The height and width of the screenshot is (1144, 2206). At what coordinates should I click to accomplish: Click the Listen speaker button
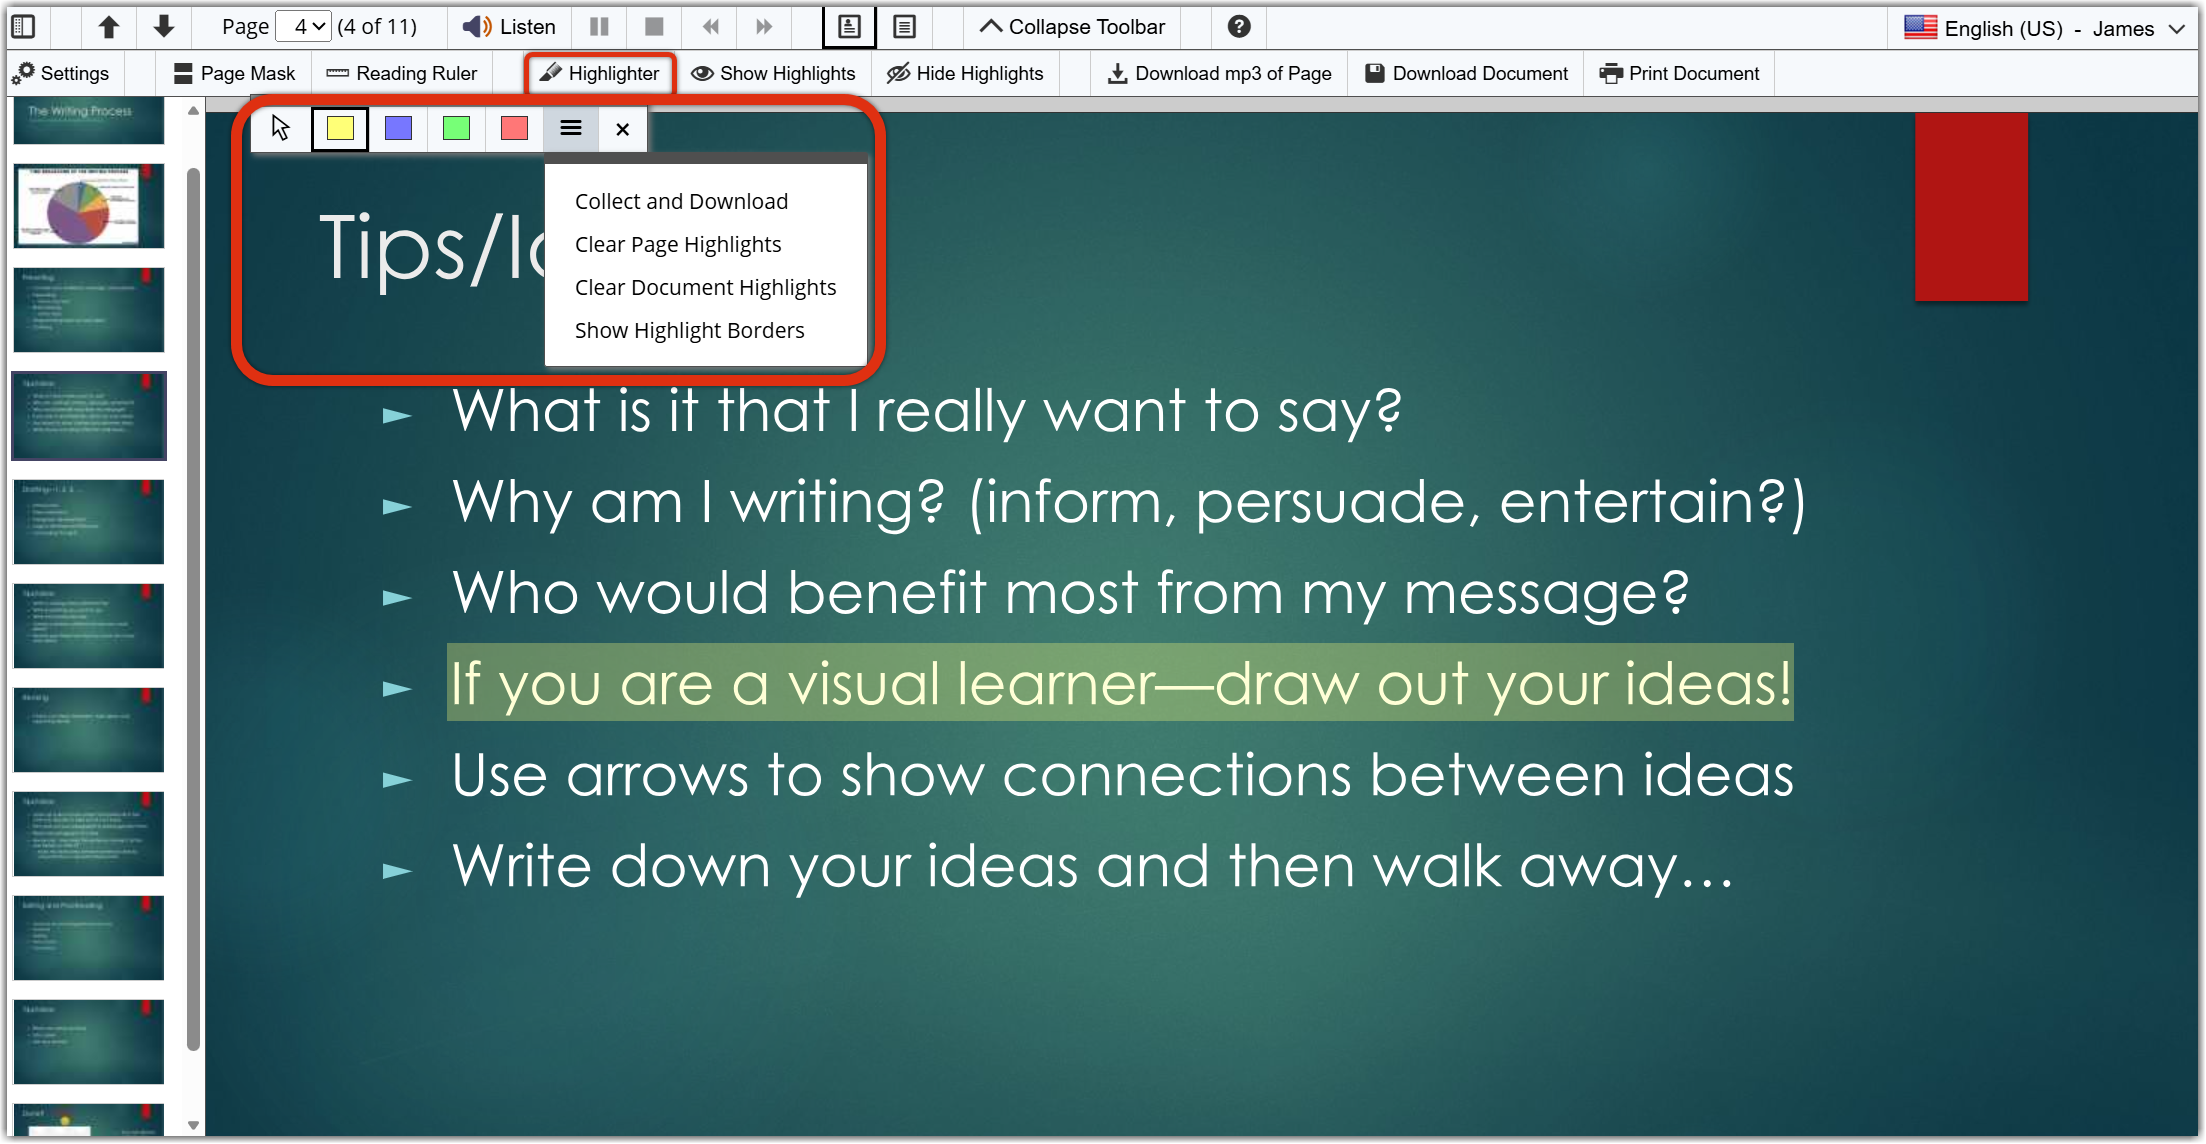(x=509, y=27)
